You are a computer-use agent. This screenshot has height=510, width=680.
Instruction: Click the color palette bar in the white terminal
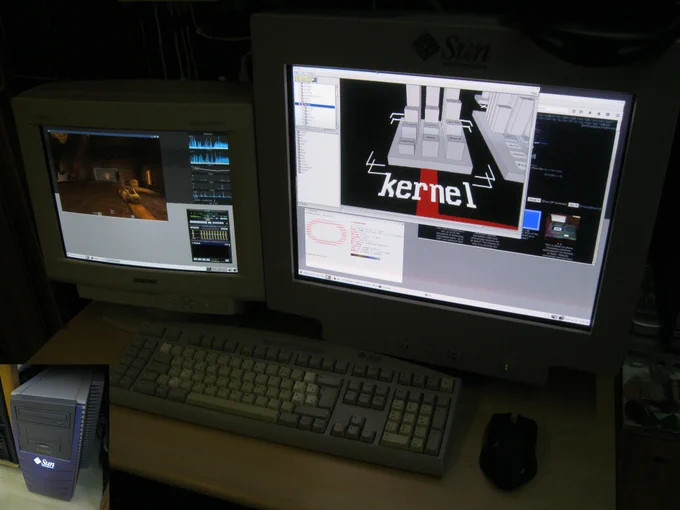(x=365, y=257)
